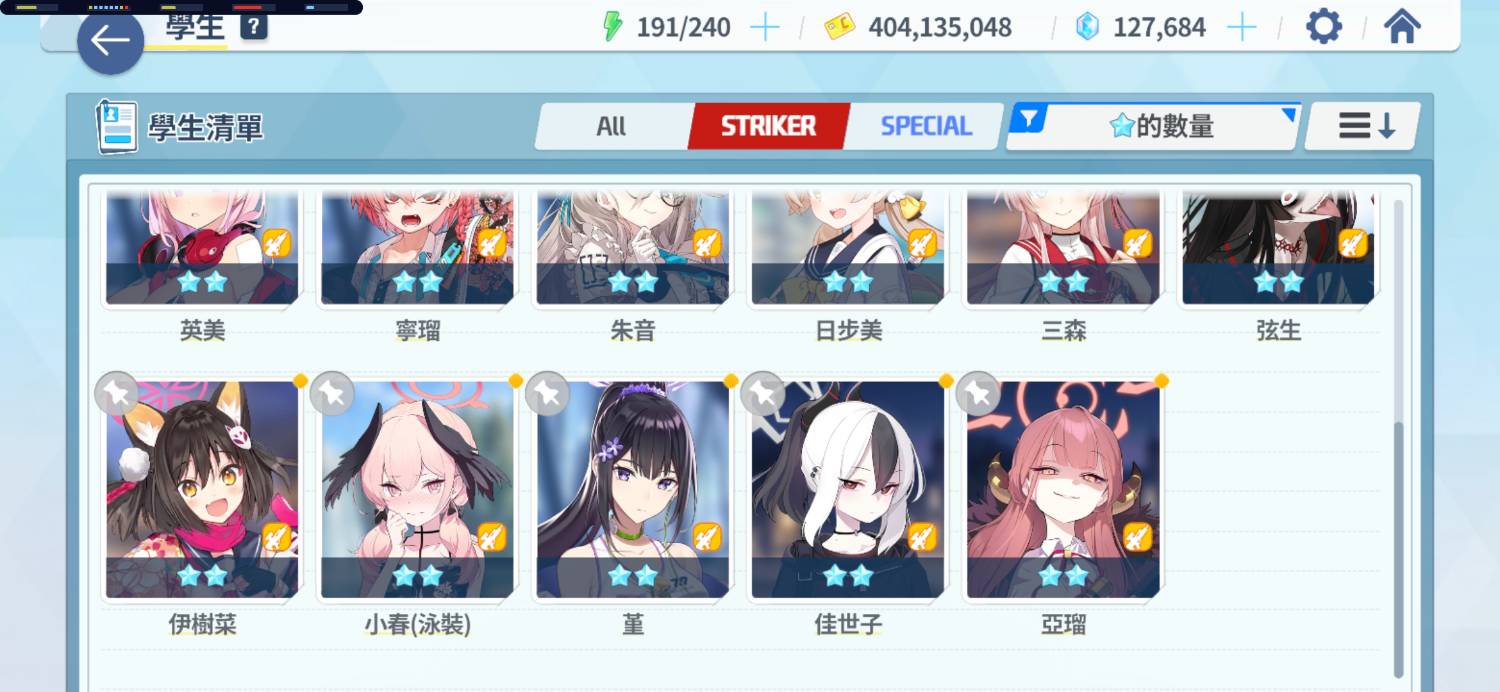
Task: Toggle the favorite pin on 佳世子
Action: coord(763,393)
